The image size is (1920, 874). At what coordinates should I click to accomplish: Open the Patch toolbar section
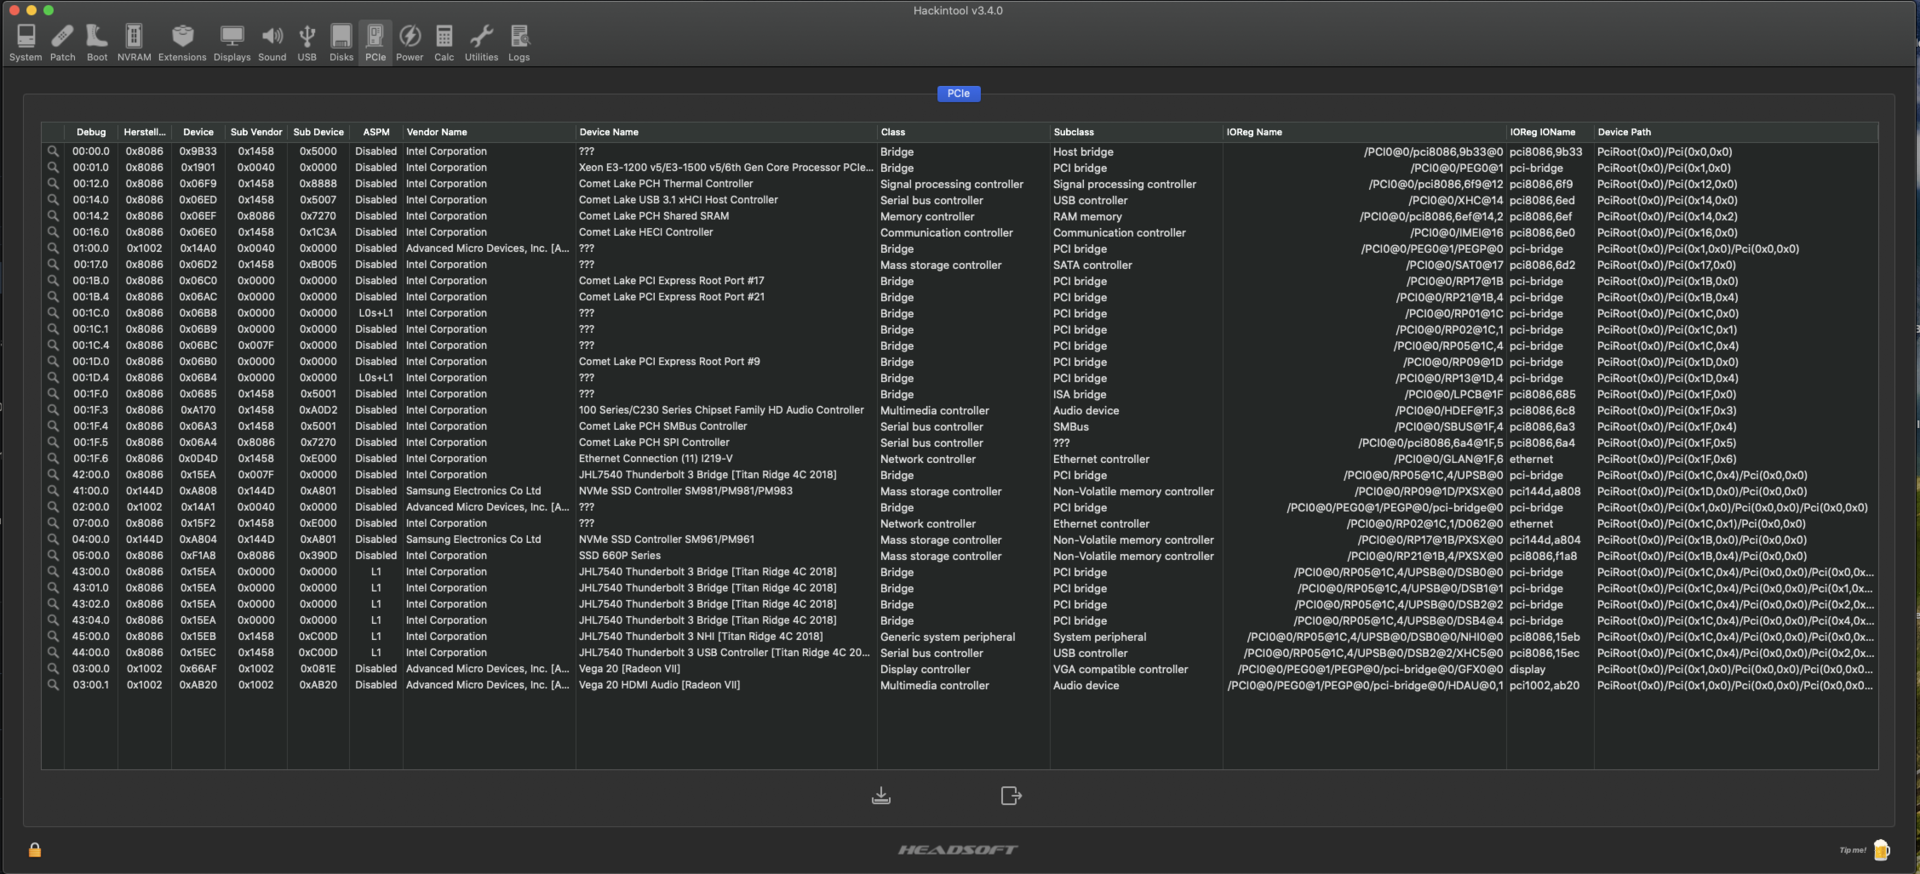[63, 43]
